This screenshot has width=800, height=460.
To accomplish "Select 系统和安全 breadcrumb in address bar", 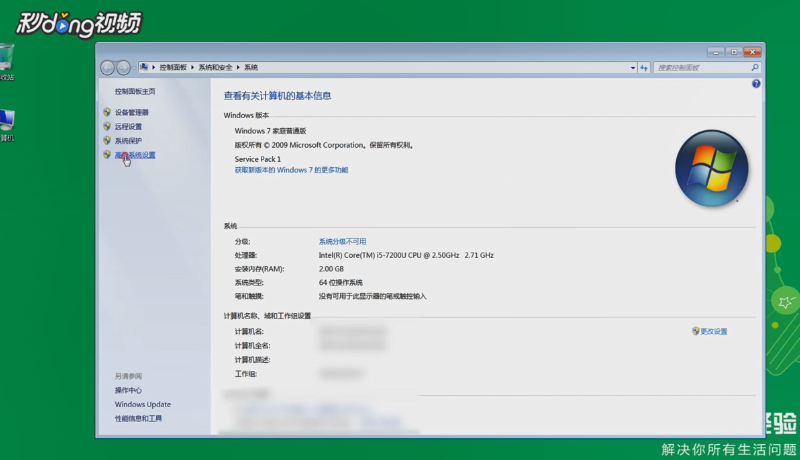I will click(215, 67).
